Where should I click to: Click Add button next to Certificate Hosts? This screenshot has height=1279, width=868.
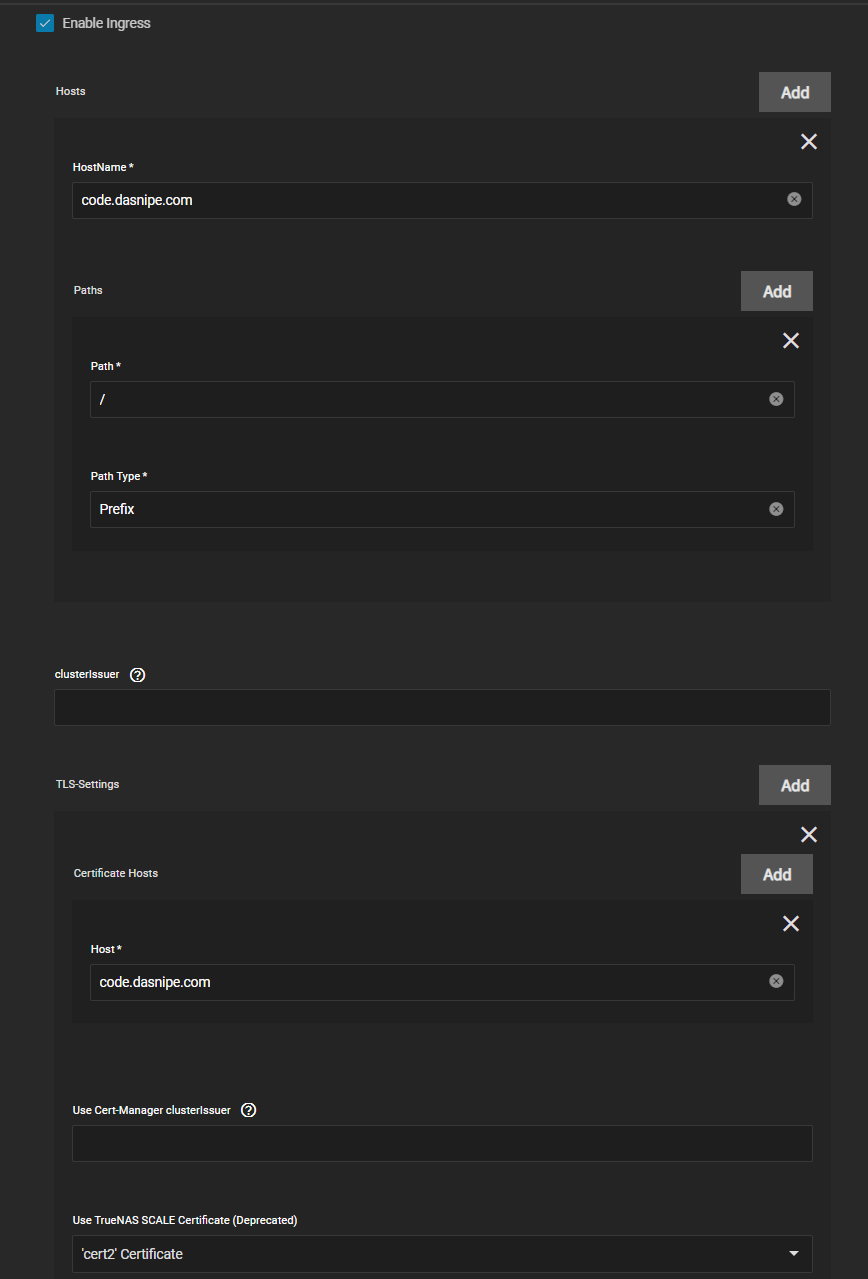coord(776,874)
